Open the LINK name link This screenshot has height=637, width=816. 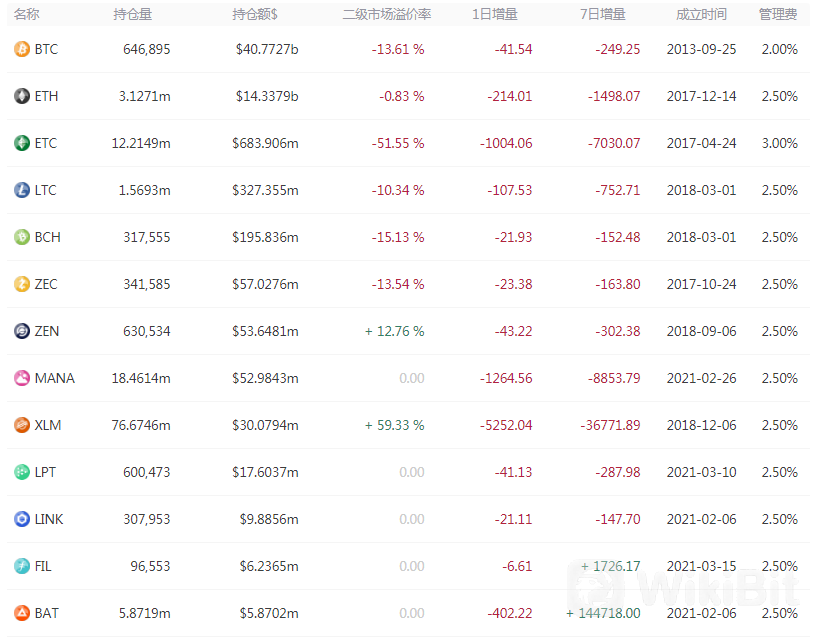pyautogui.click(x=49, y=519)
